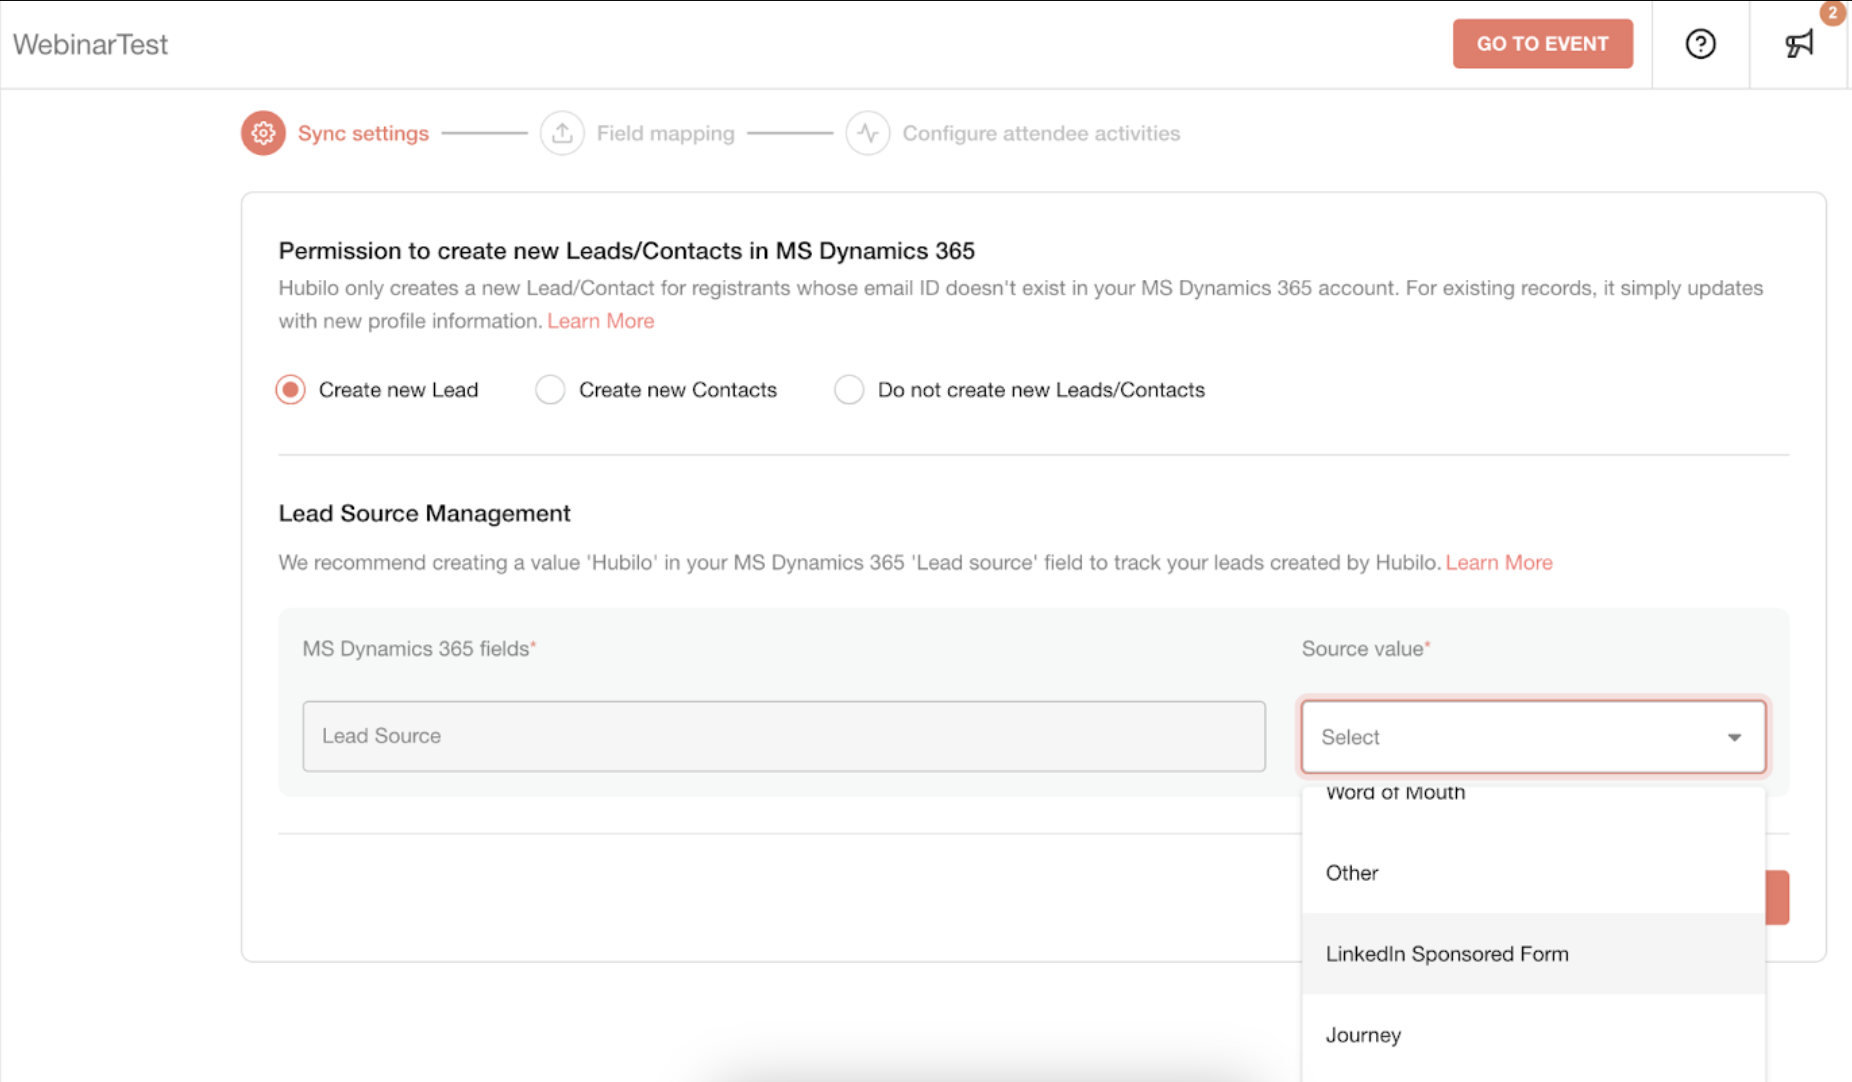Click the GO TO EVENT button
Image resolution: width=1852 pixels, height=1082 pixels.
[1542, 44]
